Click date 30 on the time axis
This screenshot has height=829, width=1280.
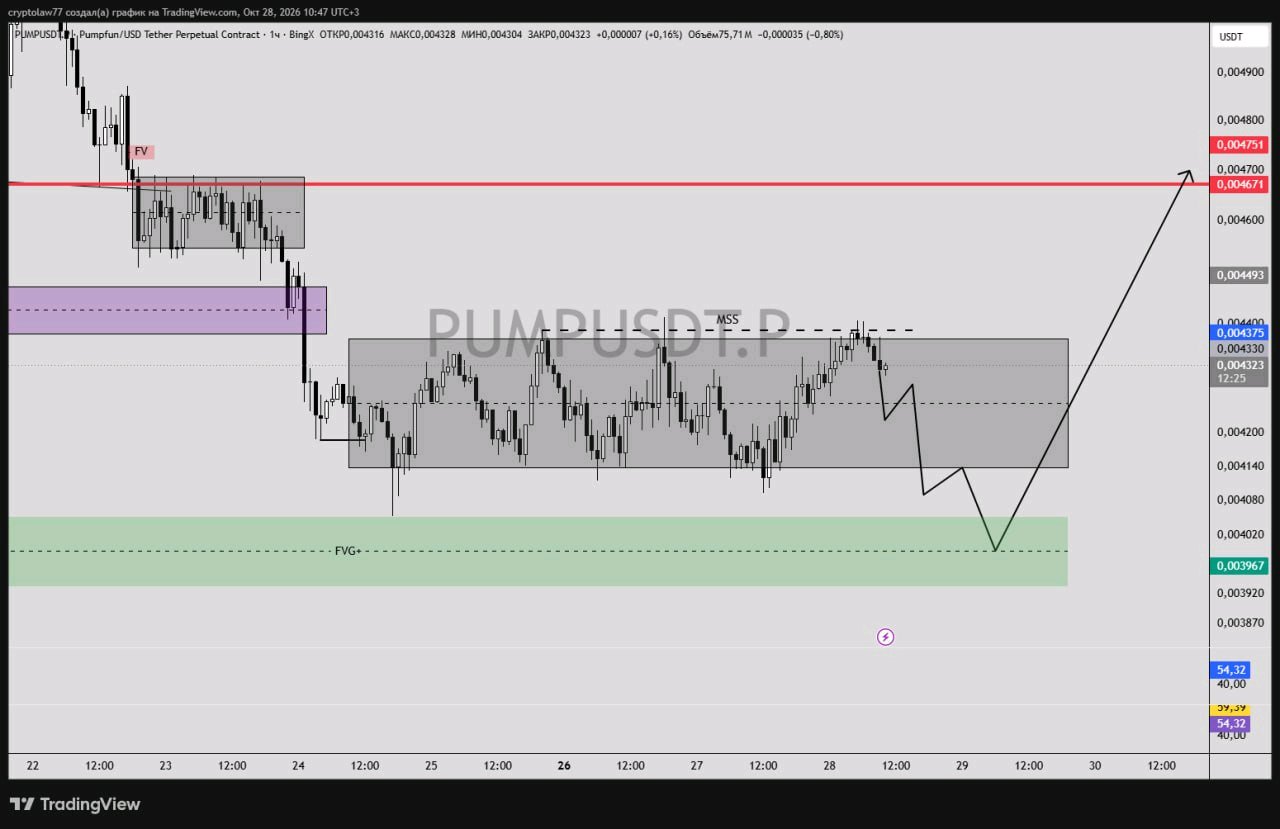[x=1095, y=766]
